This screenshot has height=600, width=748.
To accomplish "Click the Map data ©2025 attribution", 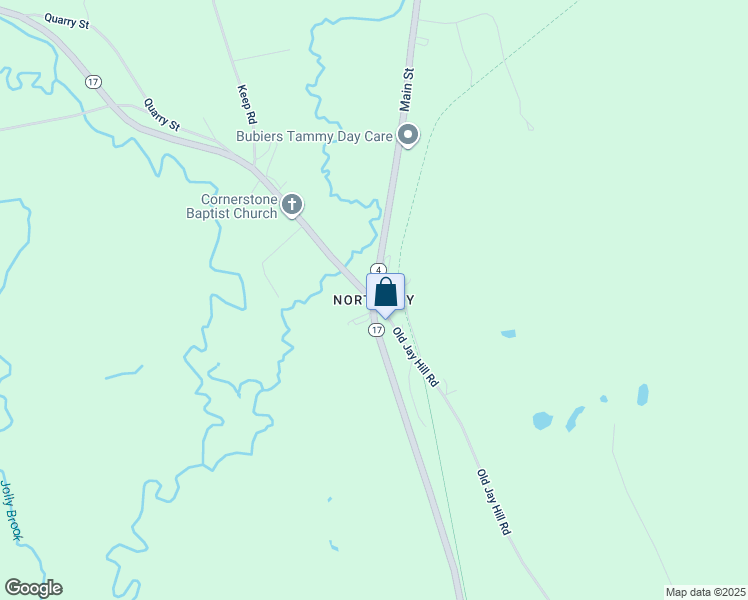I will click(706, 592).
